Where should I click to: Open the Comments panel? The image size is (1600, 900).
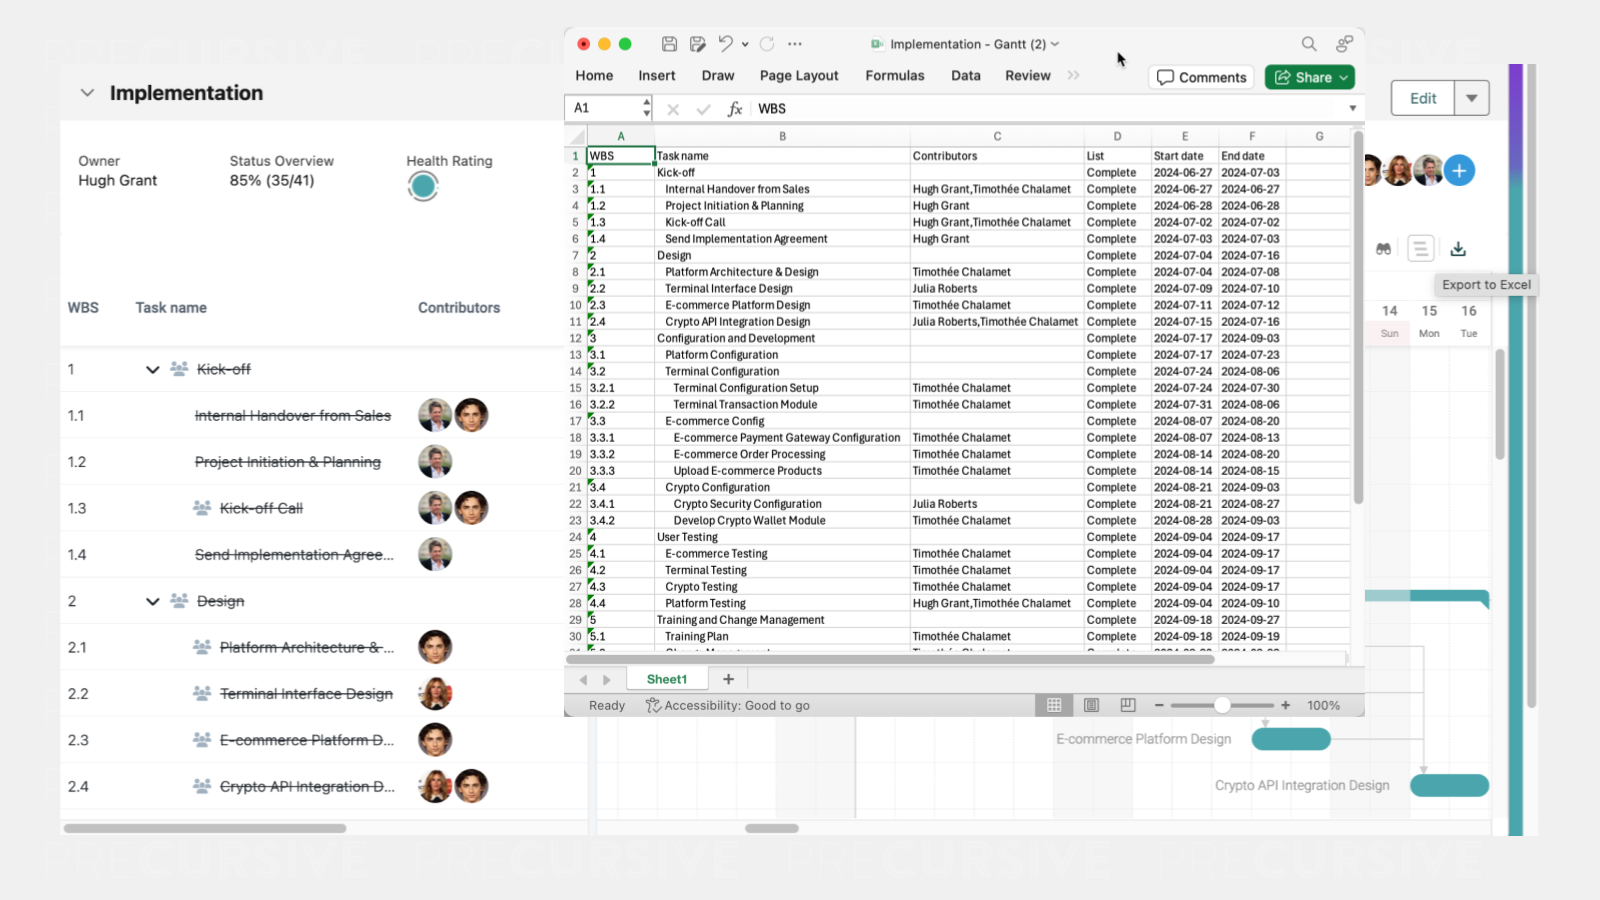click(1200, 77)
